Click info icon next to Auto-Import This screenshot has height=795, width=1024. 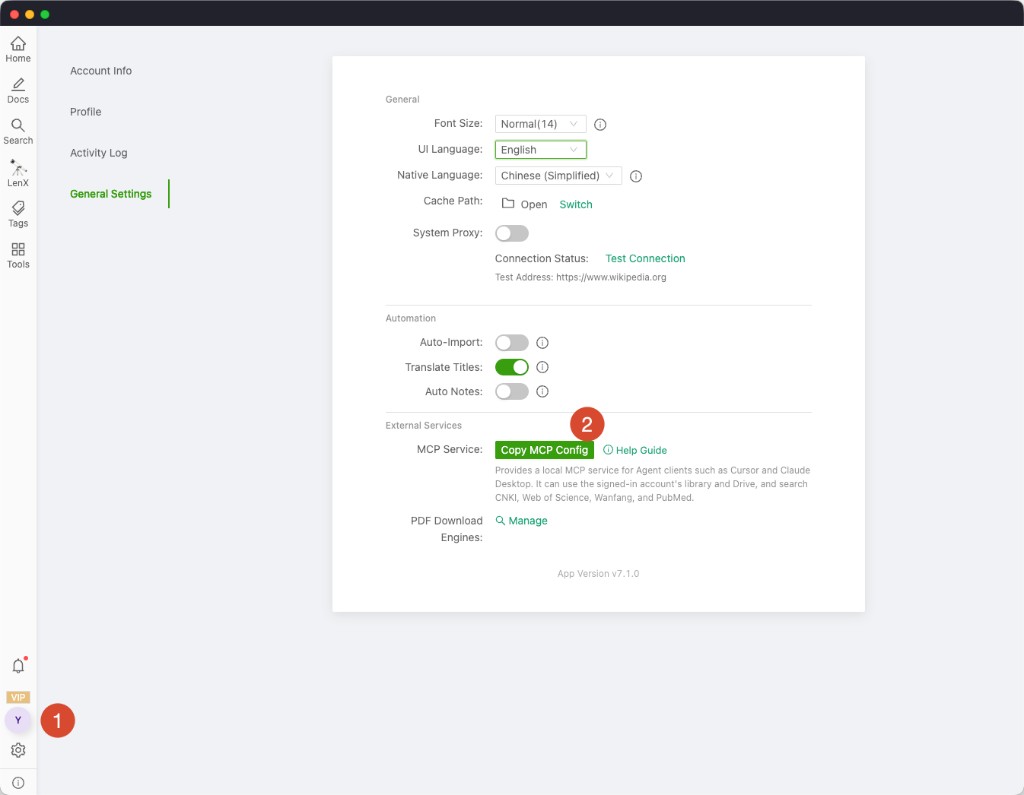tap(542, 342)
